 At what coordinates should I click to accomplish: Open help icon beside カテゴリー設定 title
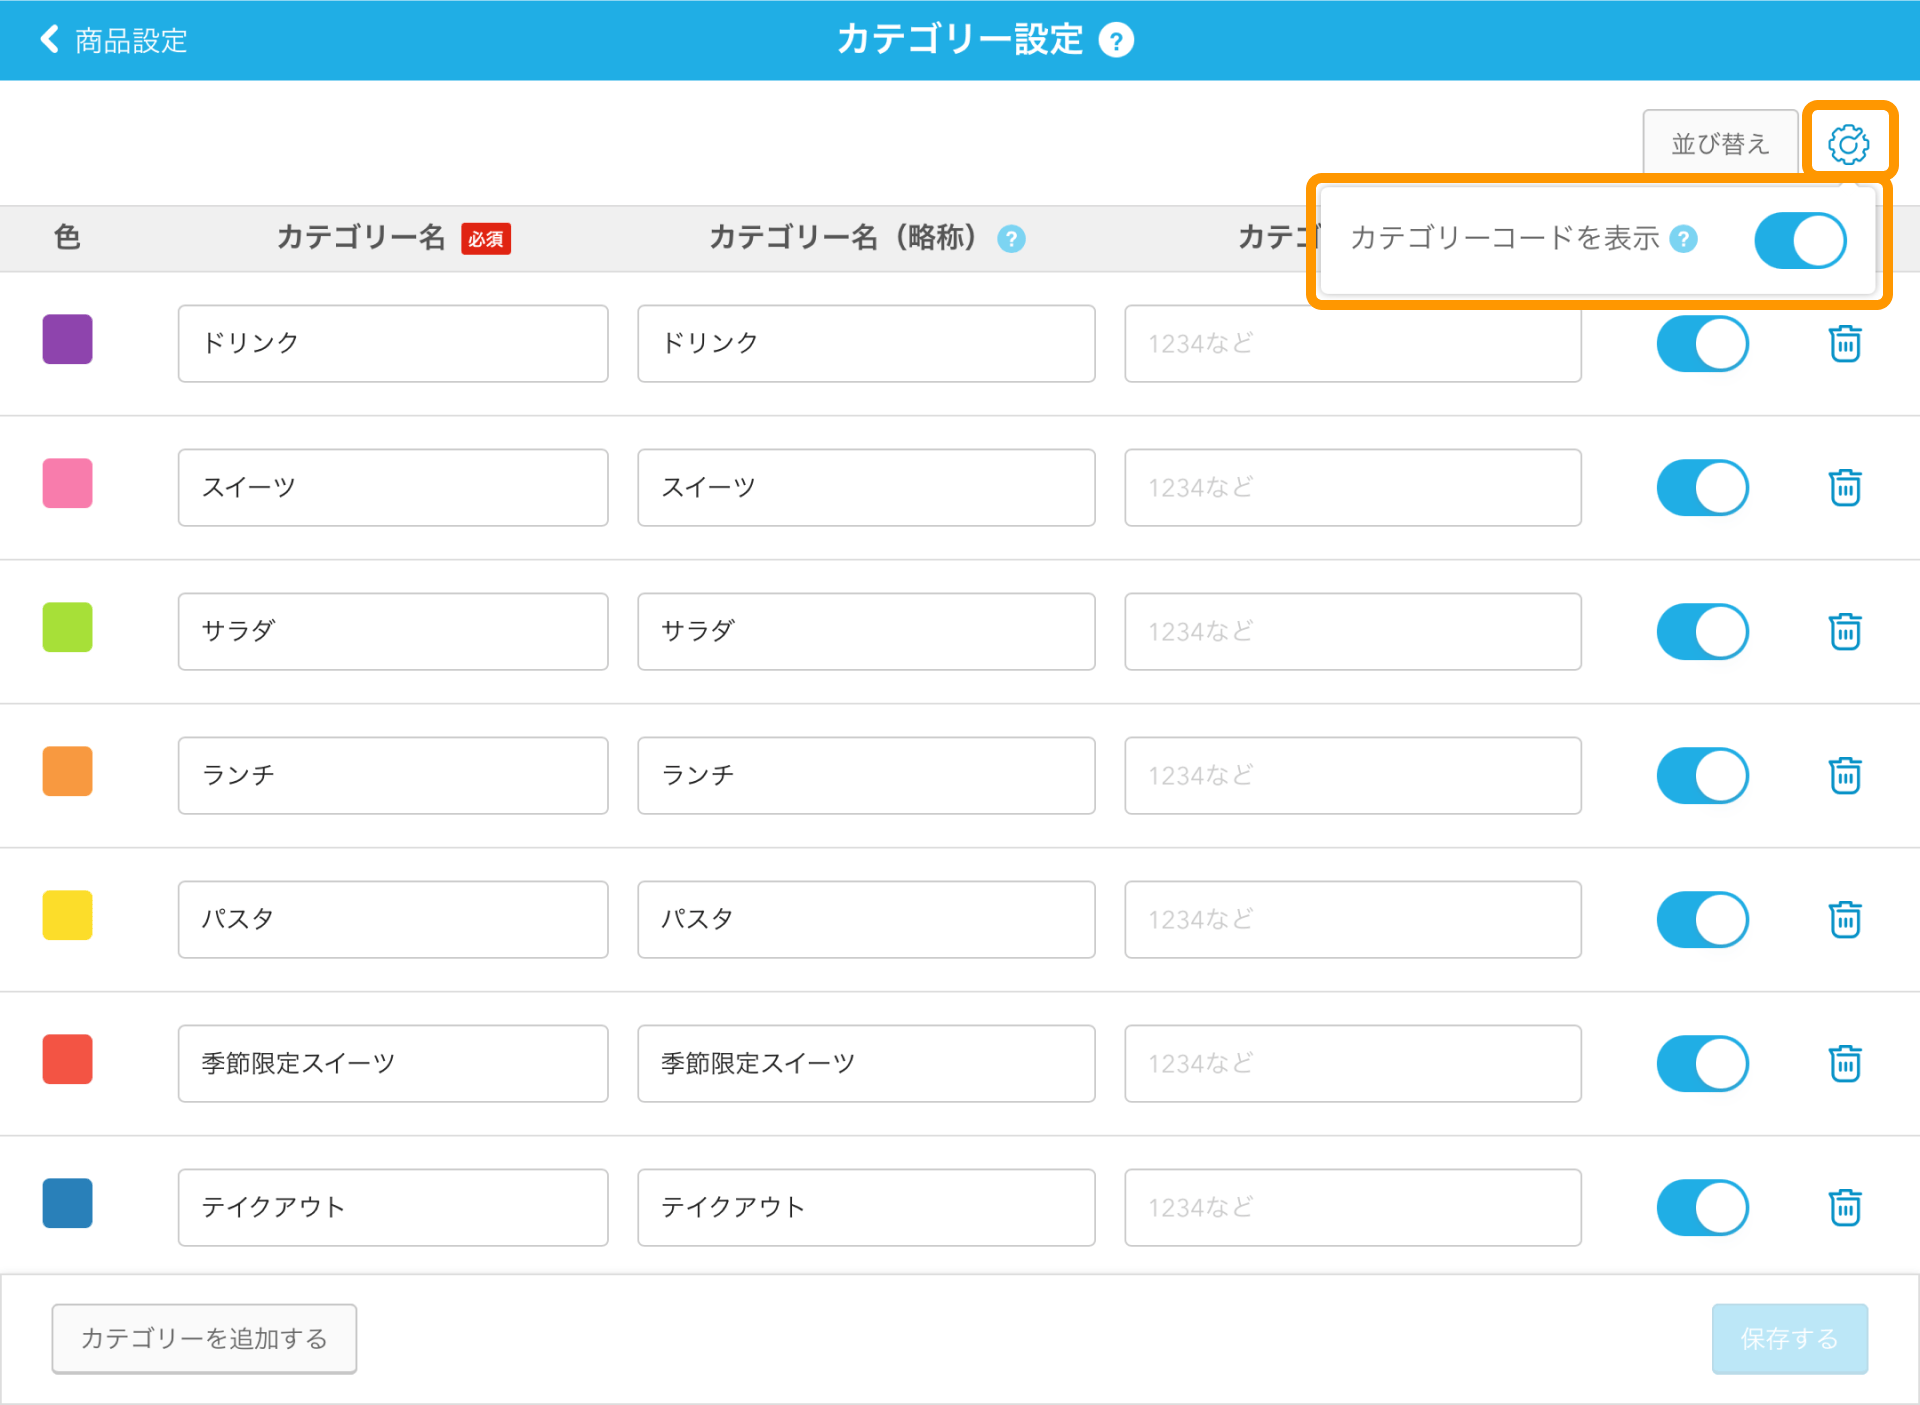tap(1116, 40)
